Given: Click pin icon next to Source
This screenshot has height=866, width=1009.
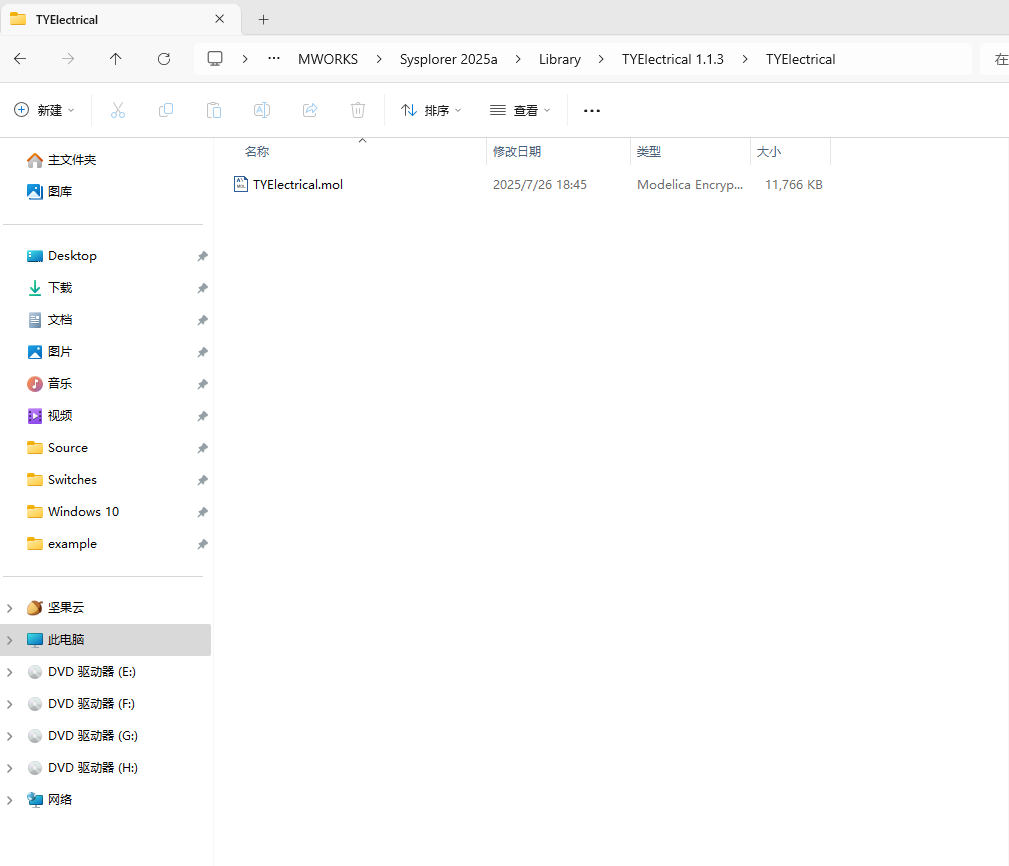Looking at the screenshot, I should point(203,448).
